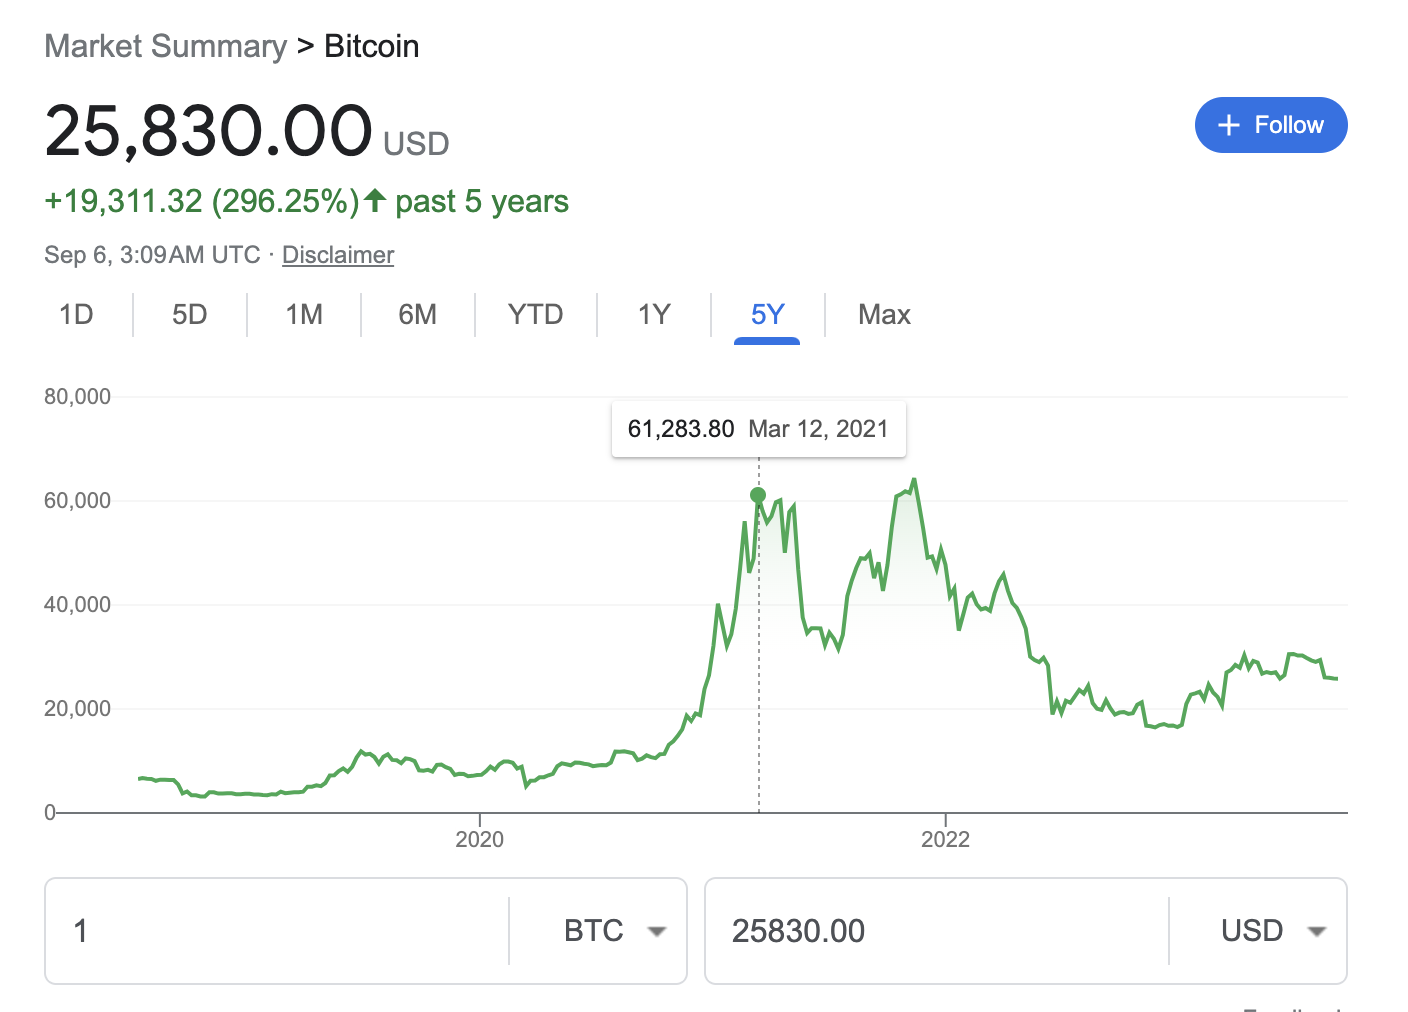Select the 1M time range tab
The height and width of the screenshot is (1012, 1408).
[304, 315]
